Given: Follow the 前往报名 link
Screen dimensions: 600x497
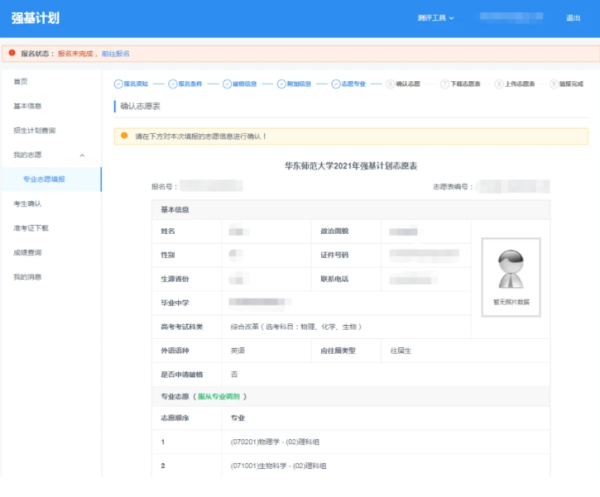Looking at the screenshot, I should pyautogui.click(x=116, y=54).
